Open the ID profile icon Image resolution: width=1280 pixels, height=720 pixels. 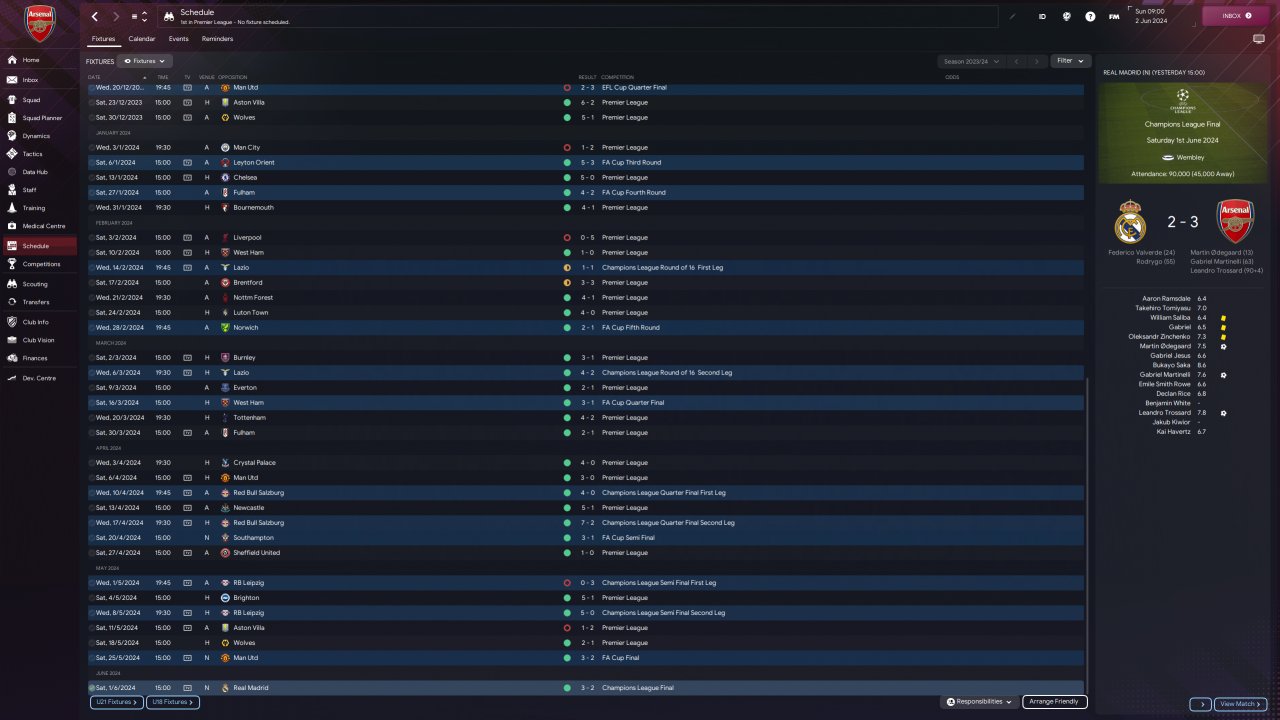point(1042,16)
